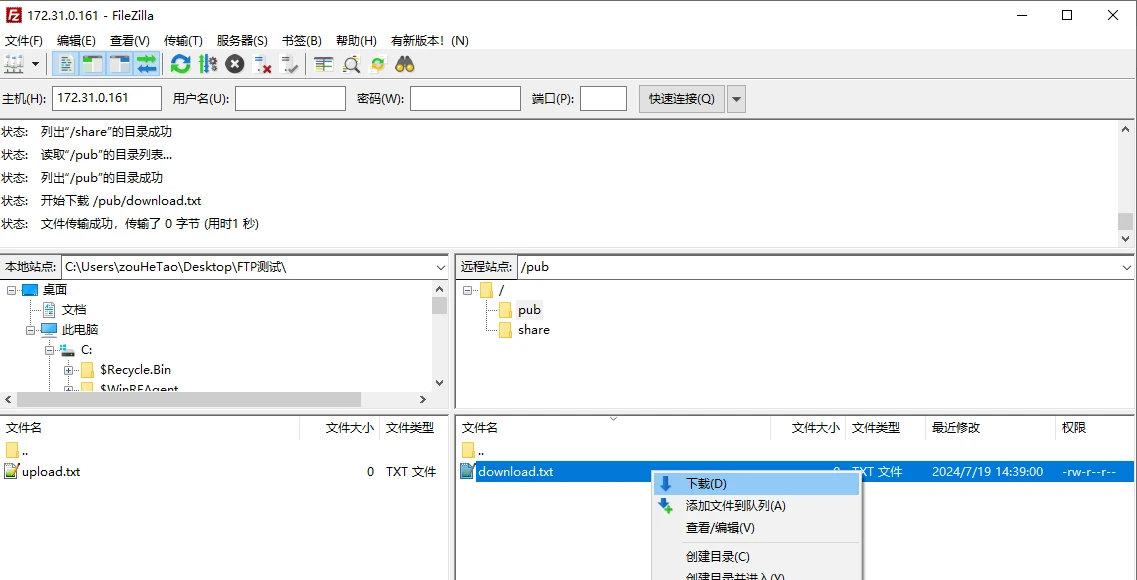Toggle transfer queue display icon
This screenshot has height=580, width=1137.
coord(146,65)
